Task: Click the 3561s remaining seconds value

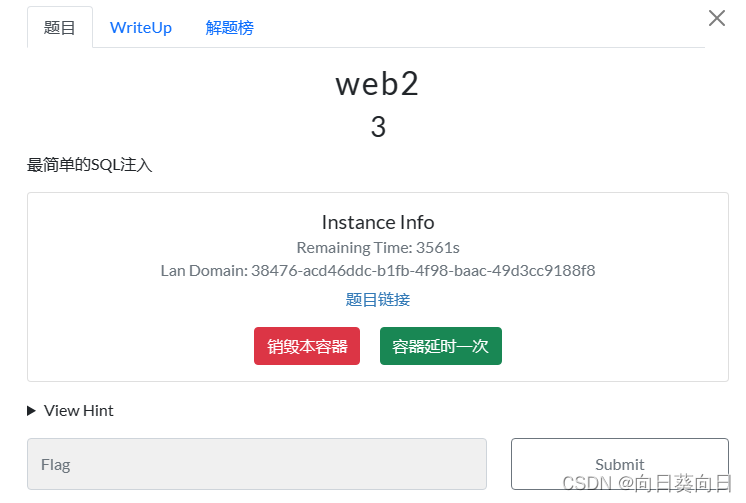Action: click(x=438, y=247)
